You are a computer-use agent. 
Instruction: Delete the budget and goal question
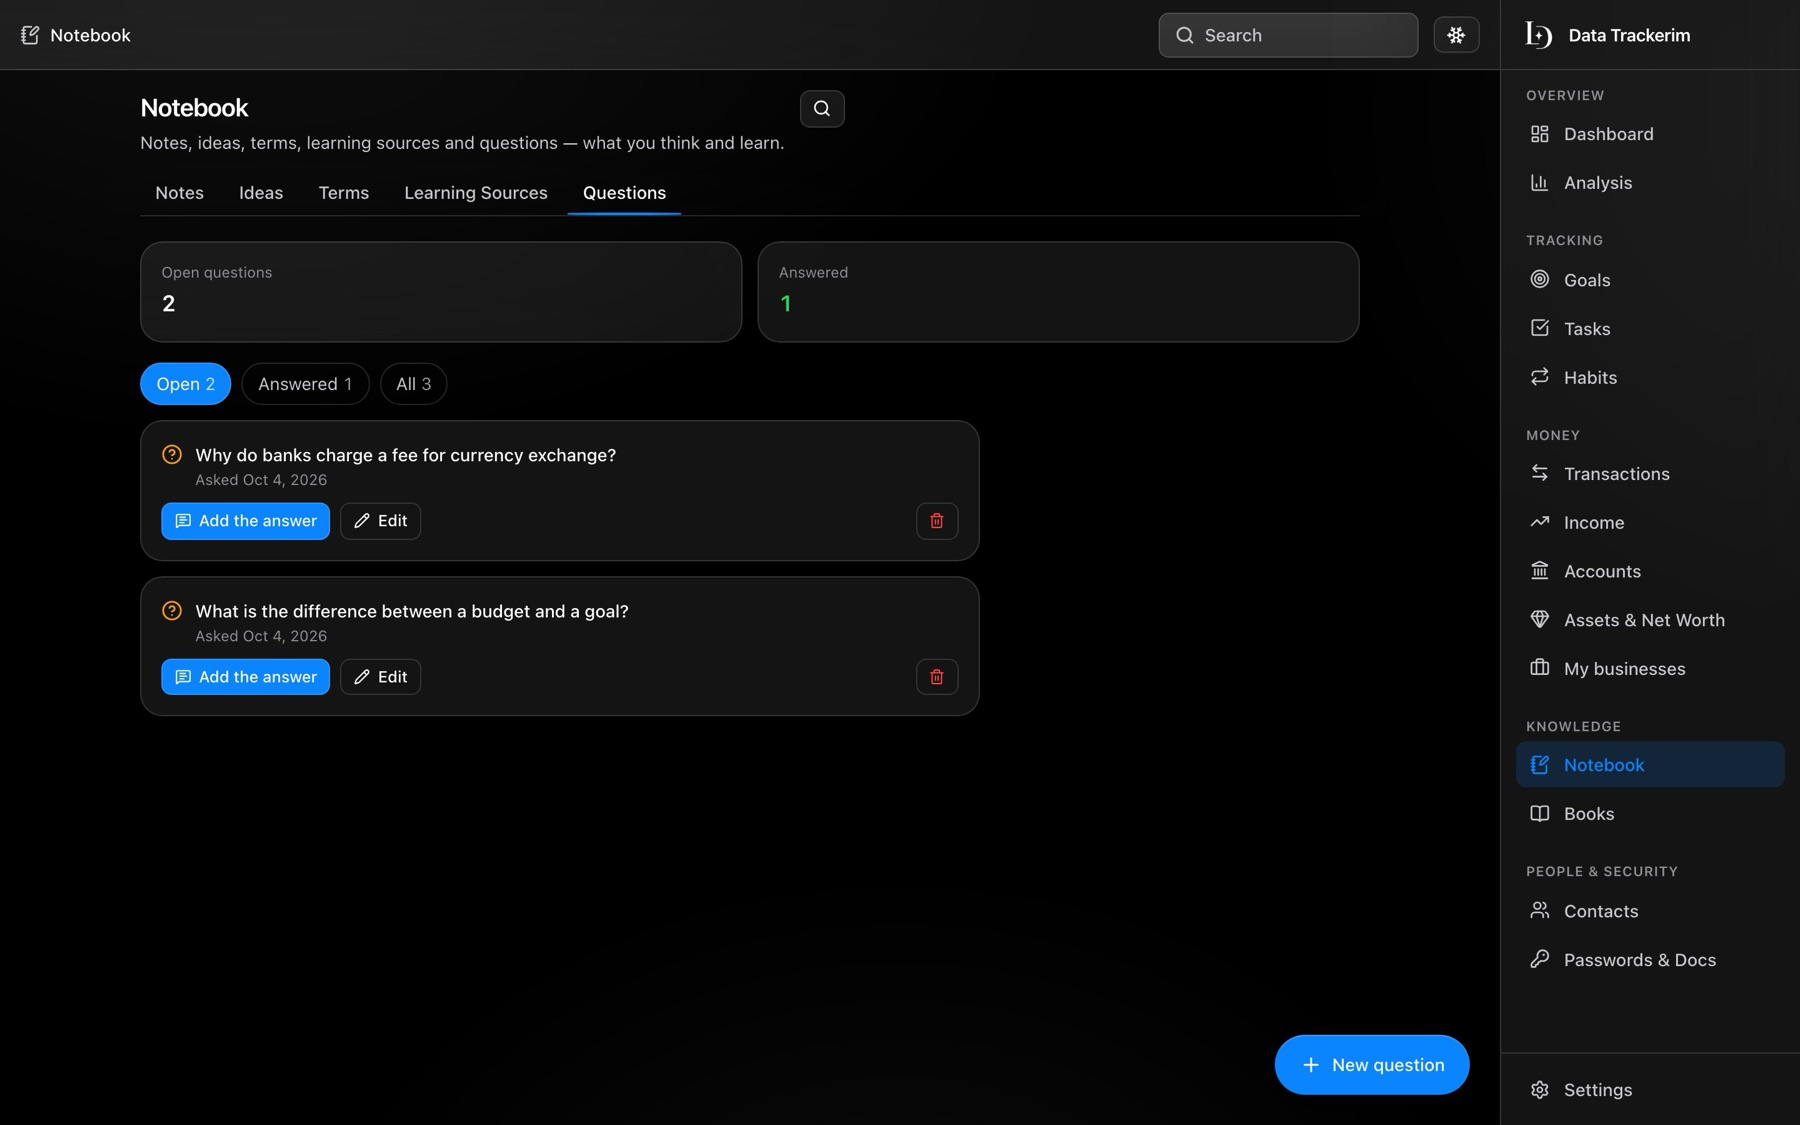(x=937, y=677)
